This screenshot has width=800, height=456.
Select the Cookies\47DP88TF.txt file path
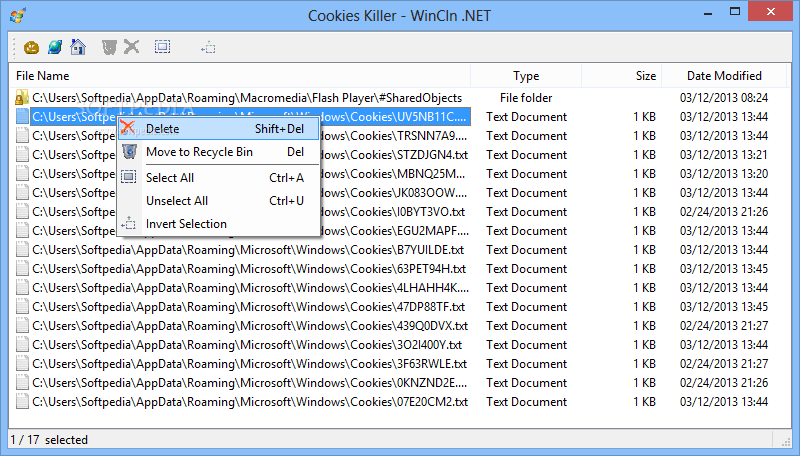(248, 307)
